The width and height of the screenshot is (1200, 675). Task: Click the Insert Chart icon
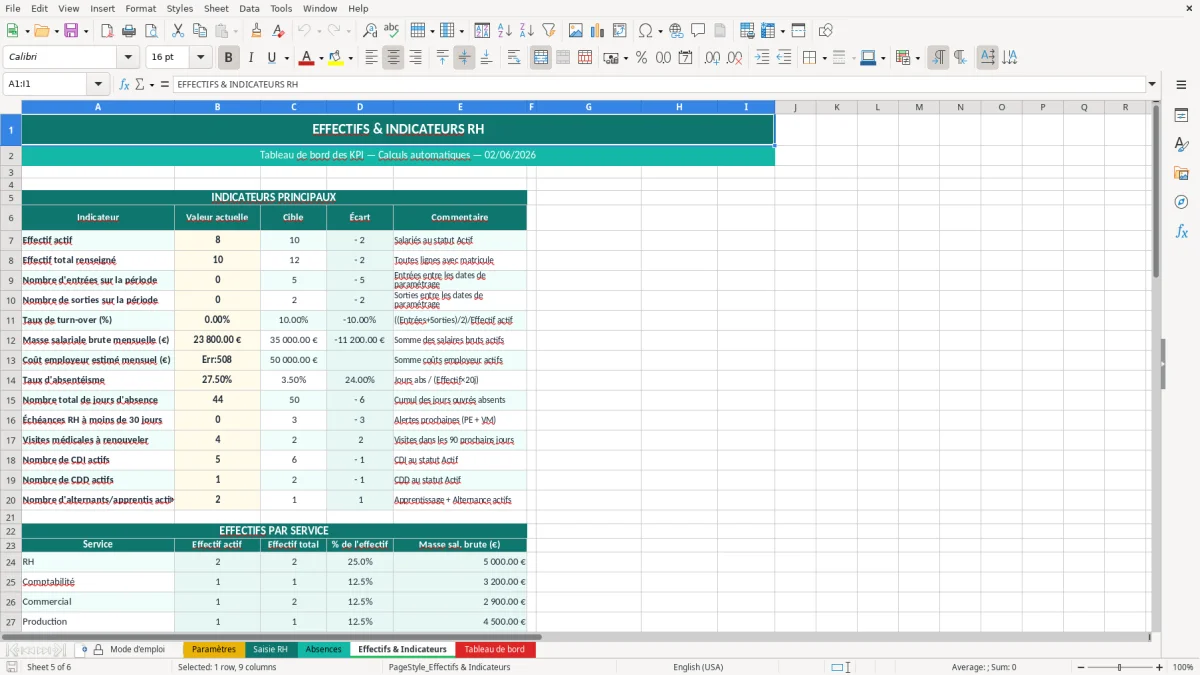coord(598,31)
